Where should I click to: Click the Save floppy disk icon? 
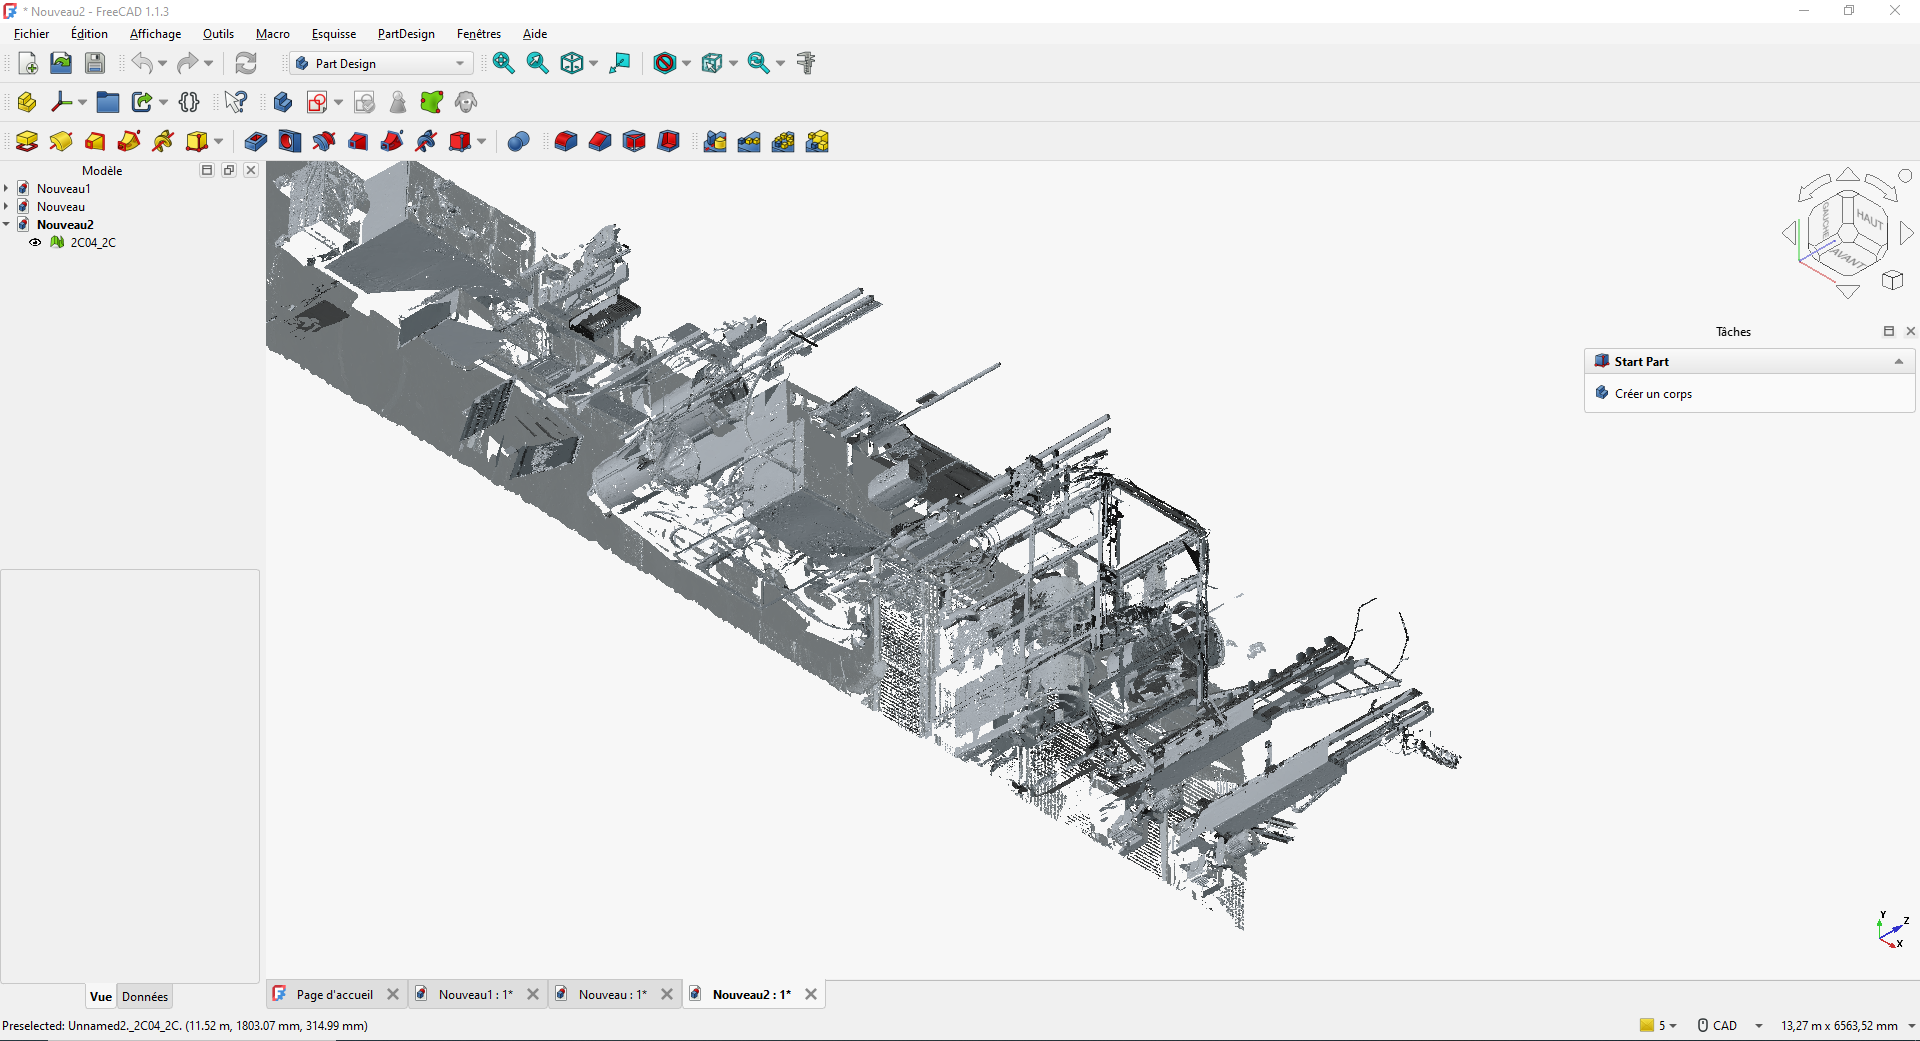click(x=95, y=63)
